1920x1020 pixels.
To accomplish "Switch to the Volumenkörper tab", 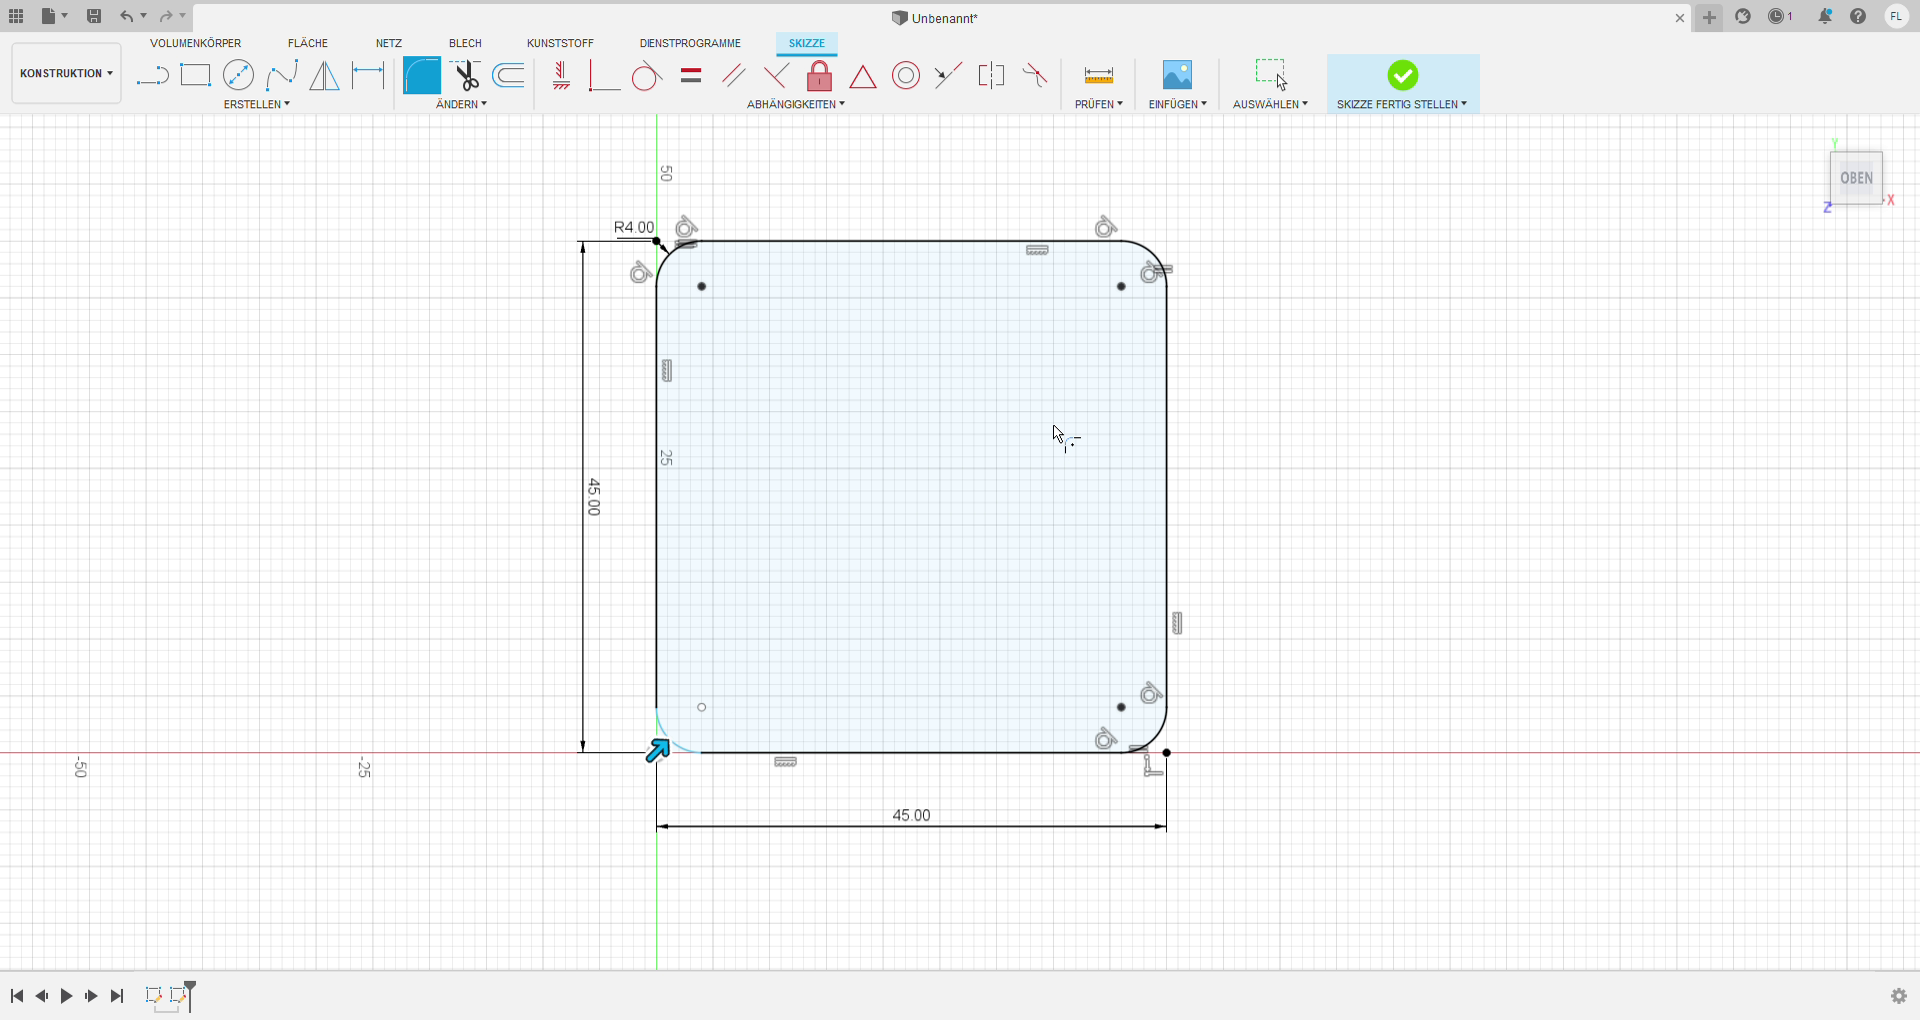I will pyautogui.click(x=195, y=43).
